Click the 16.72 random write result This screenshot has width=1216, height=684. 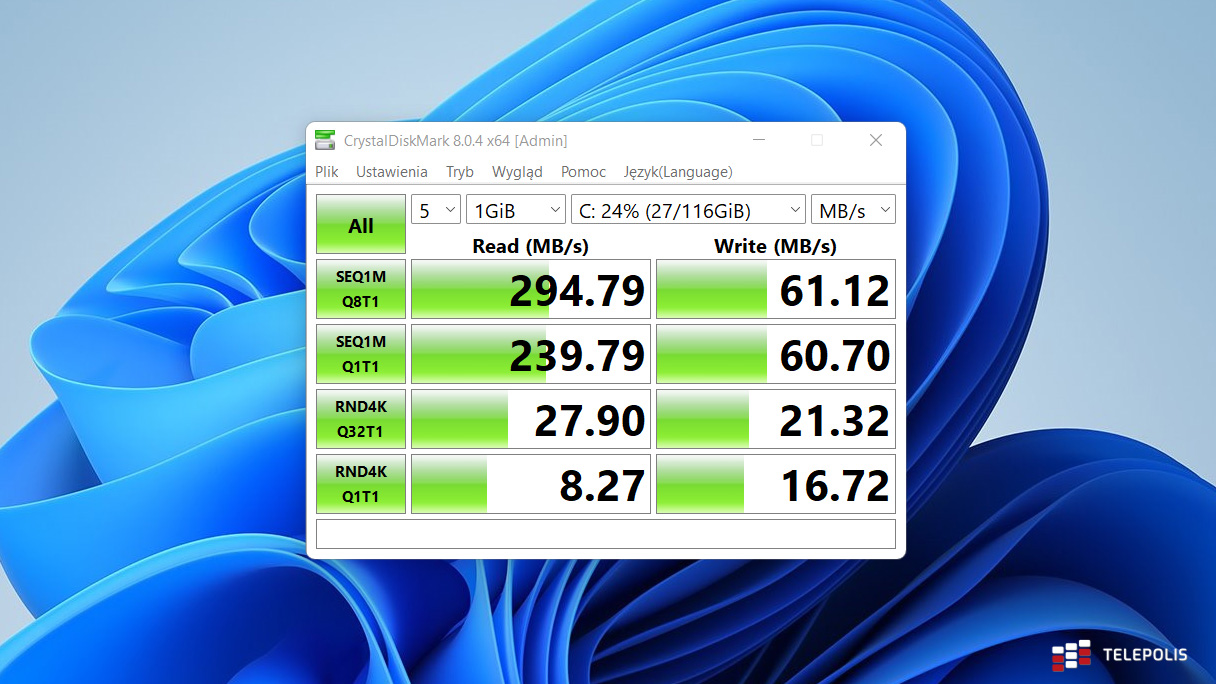776,485
